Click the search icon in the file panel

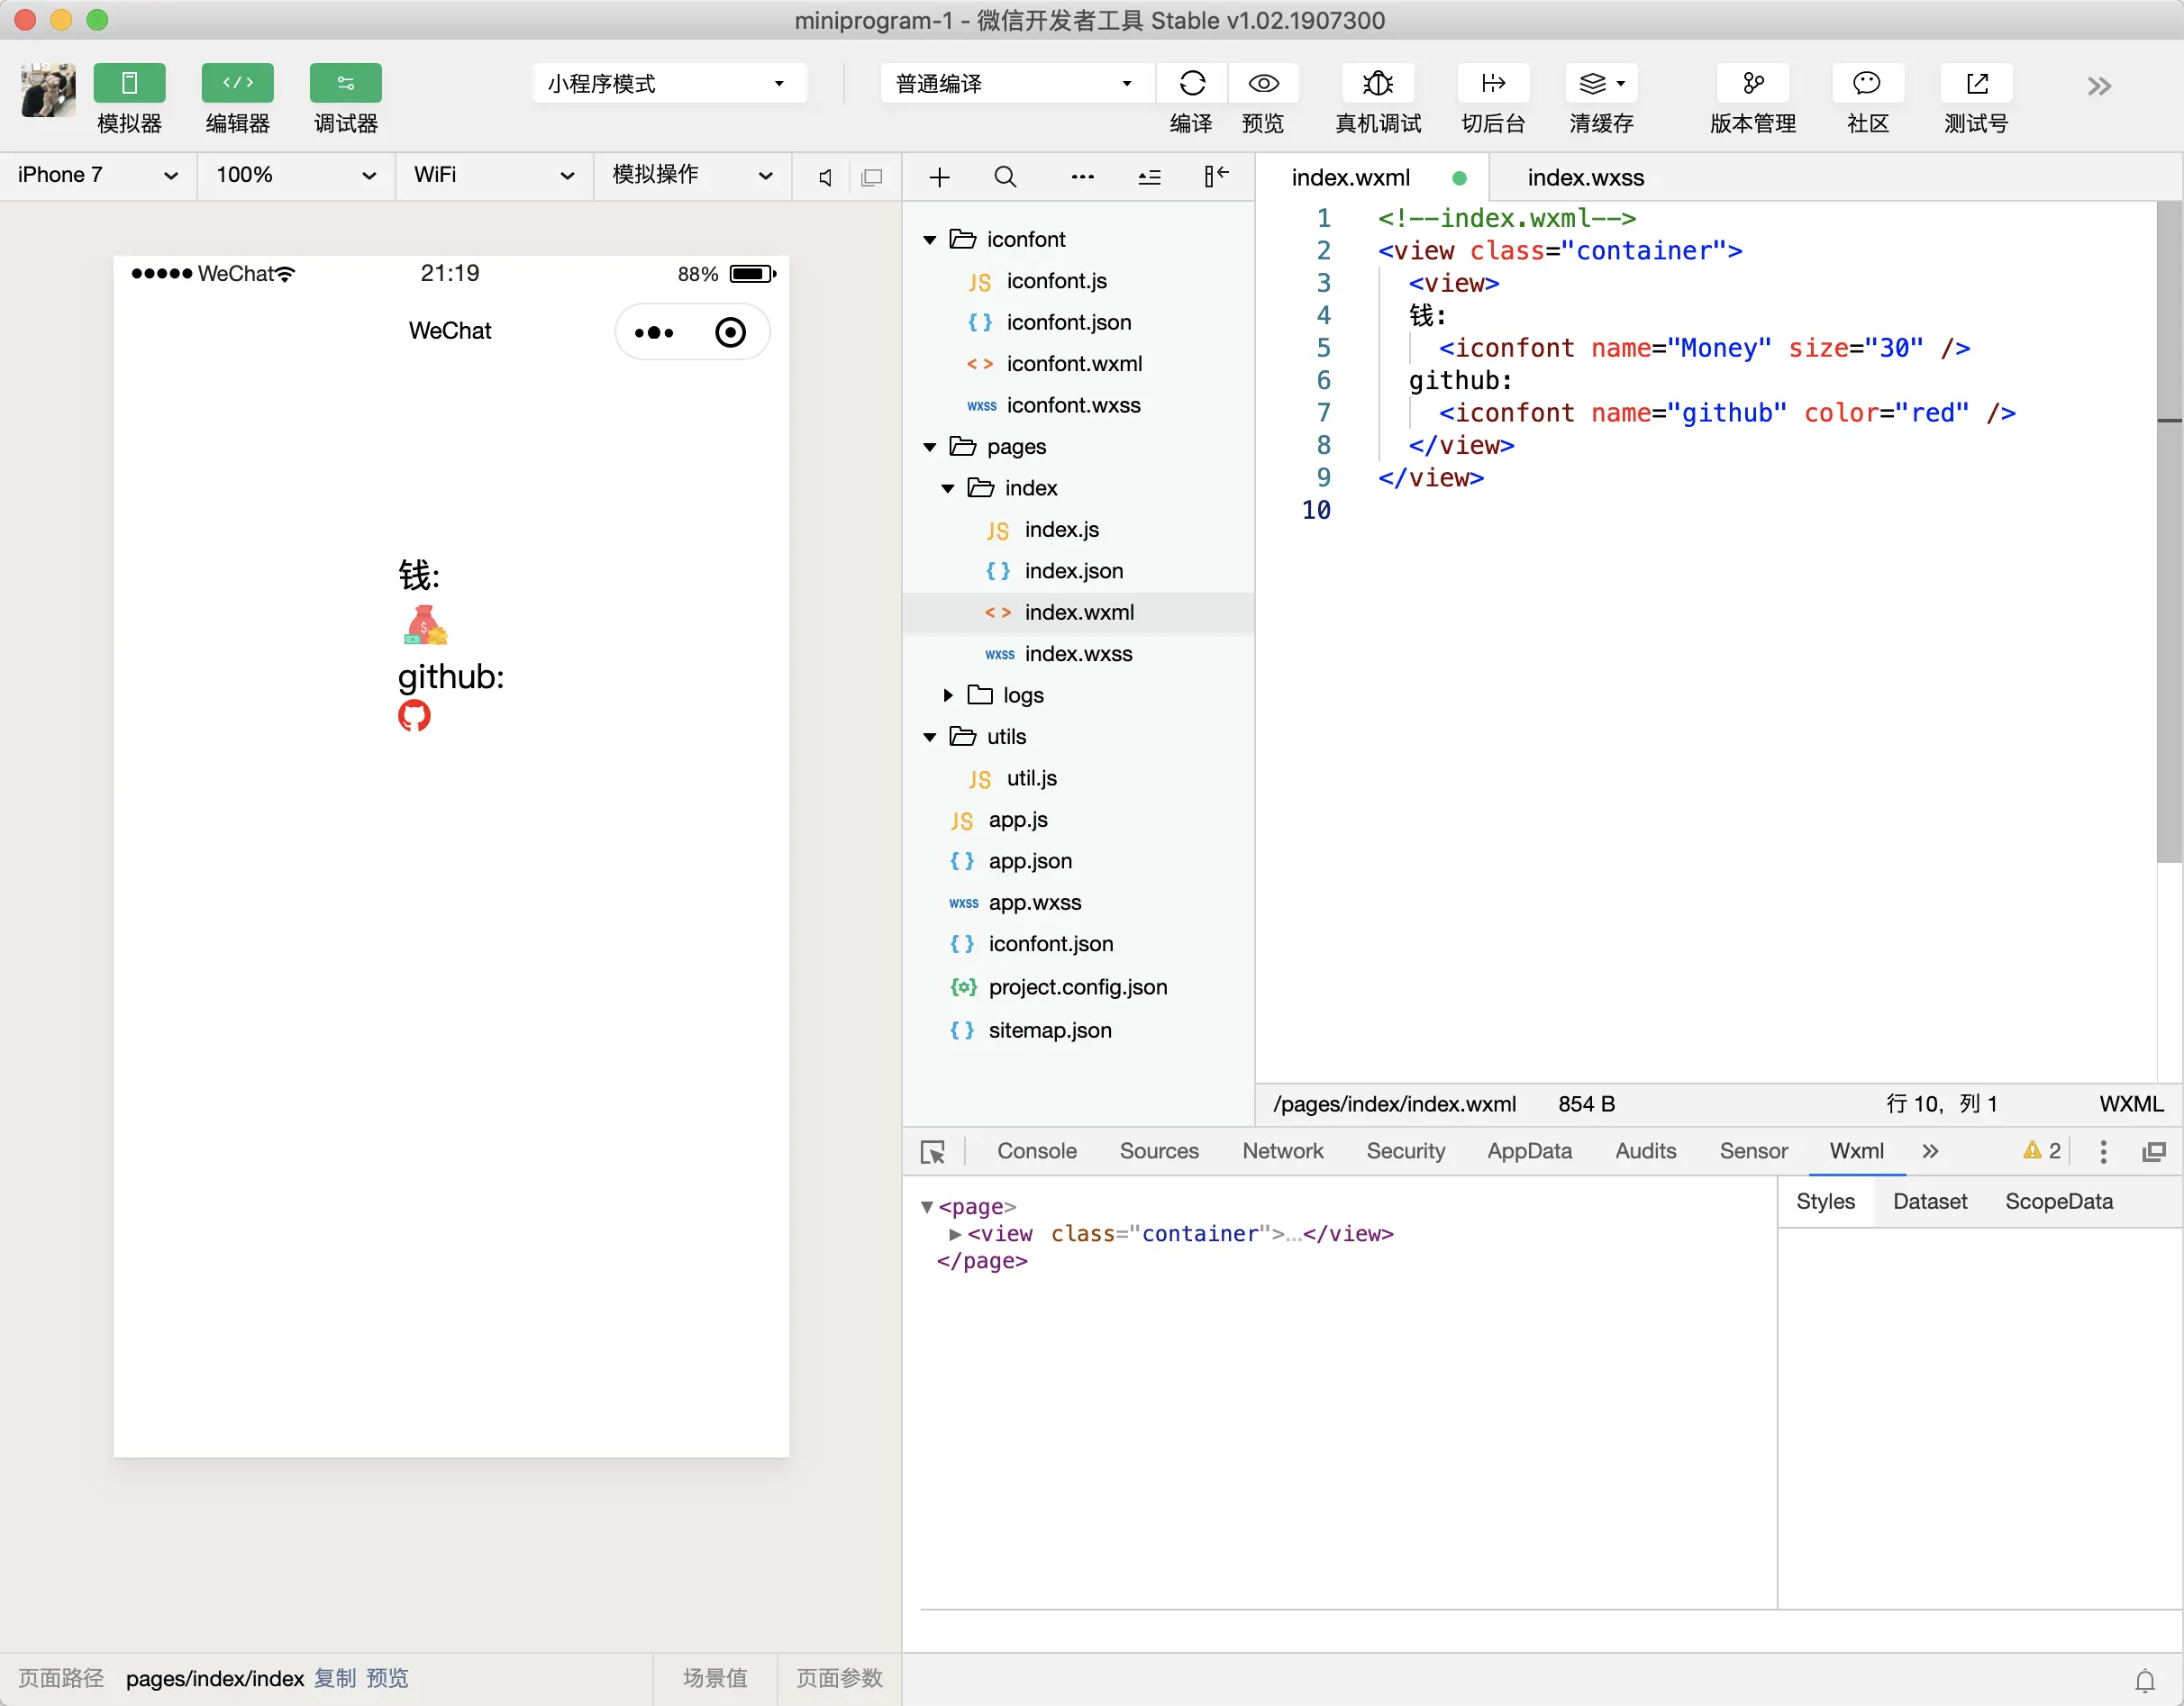point(1005,178)
